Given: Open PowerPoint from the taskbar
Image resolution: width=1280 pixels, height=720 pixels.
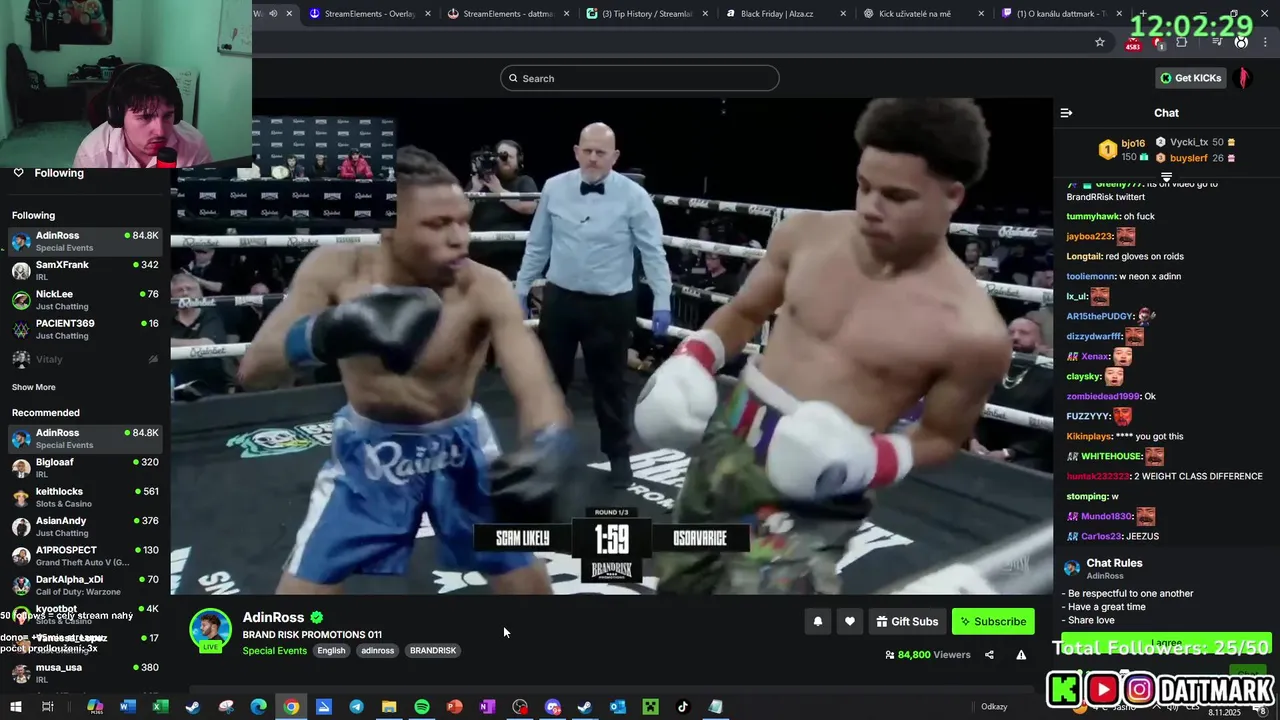Looking at the screenshot, I should click(x=454, y=707).
